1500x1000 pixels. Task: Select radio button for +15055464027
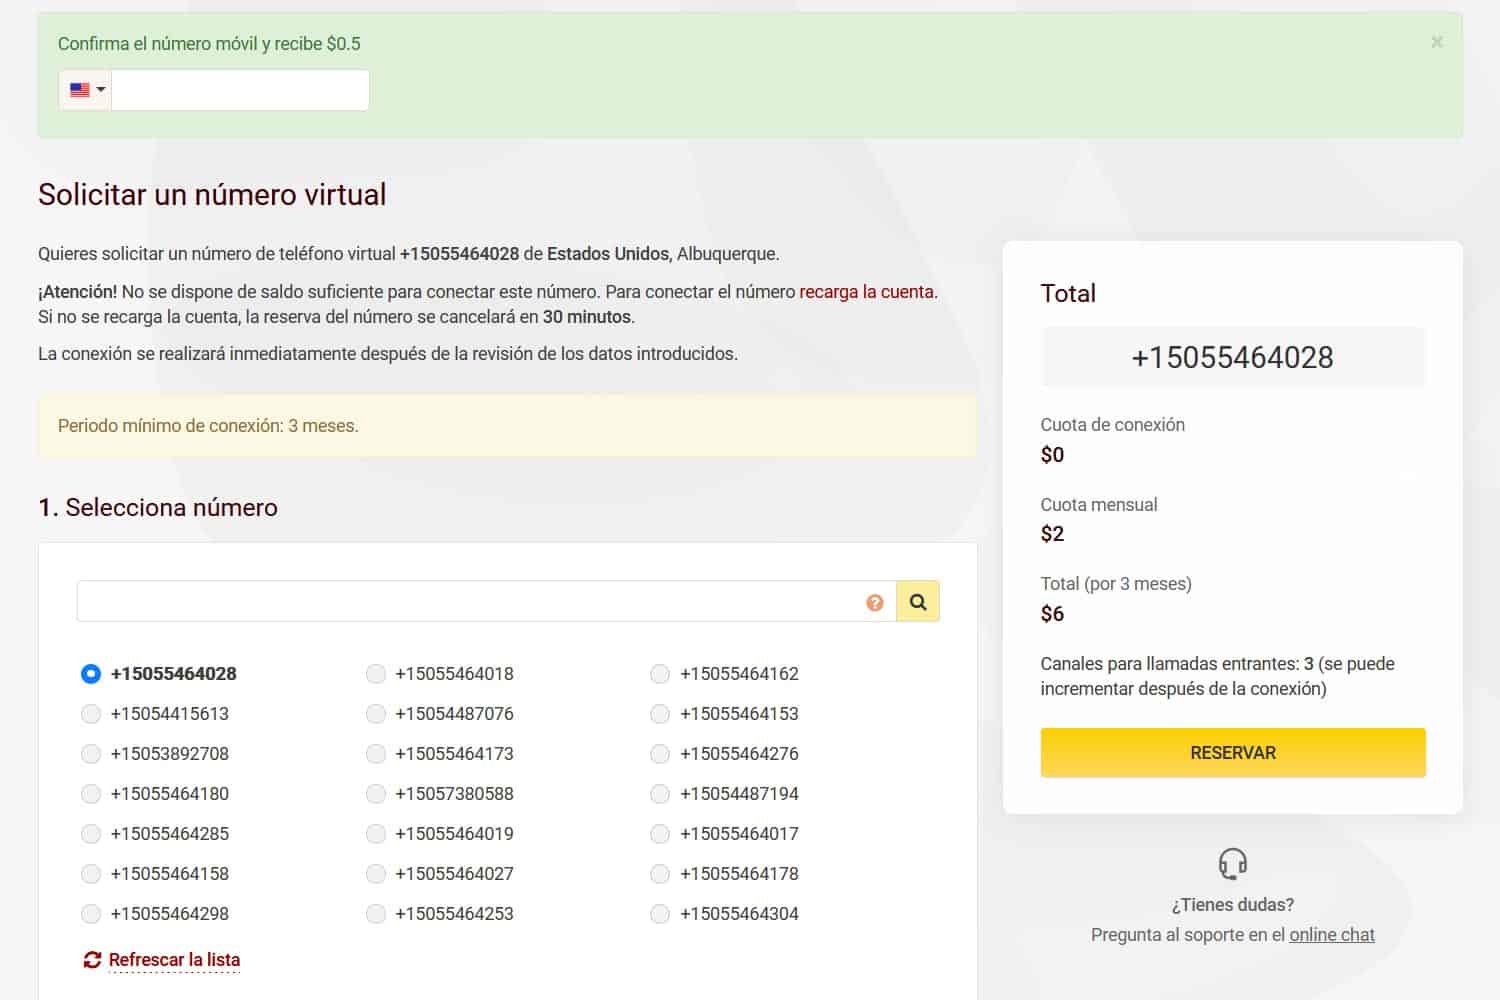pos(376,874)
